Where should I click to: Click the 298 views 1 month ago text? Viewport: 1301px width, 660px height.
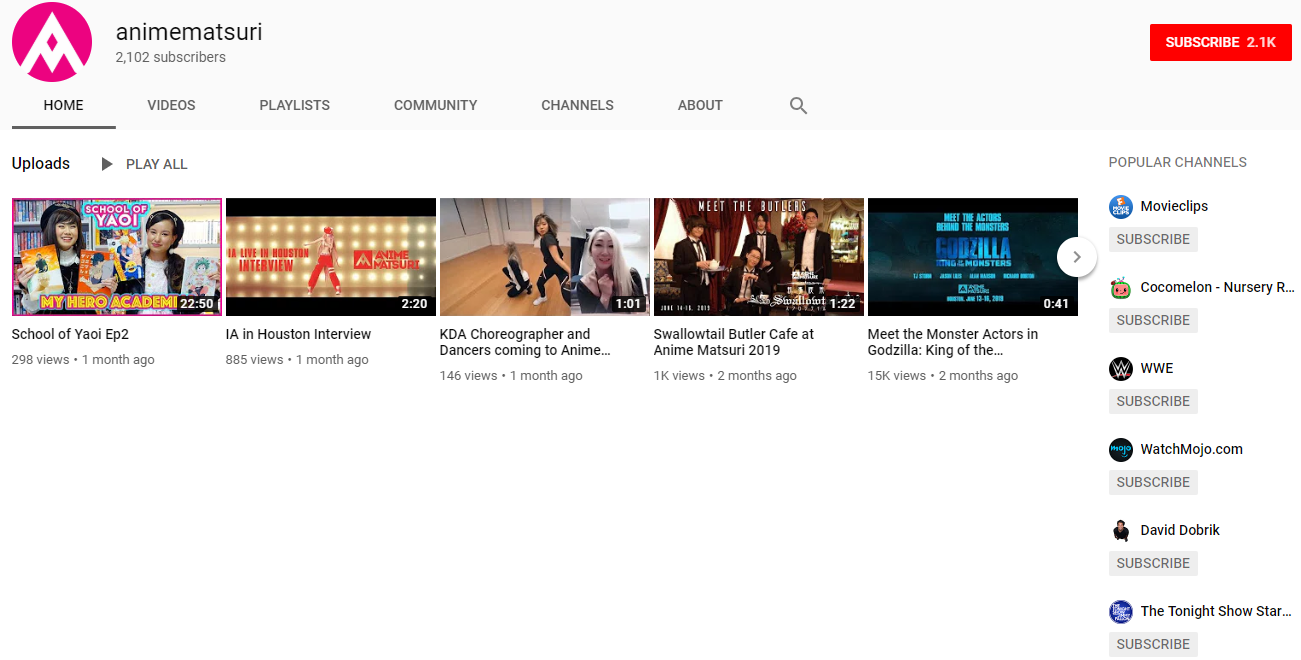[83, 360]
